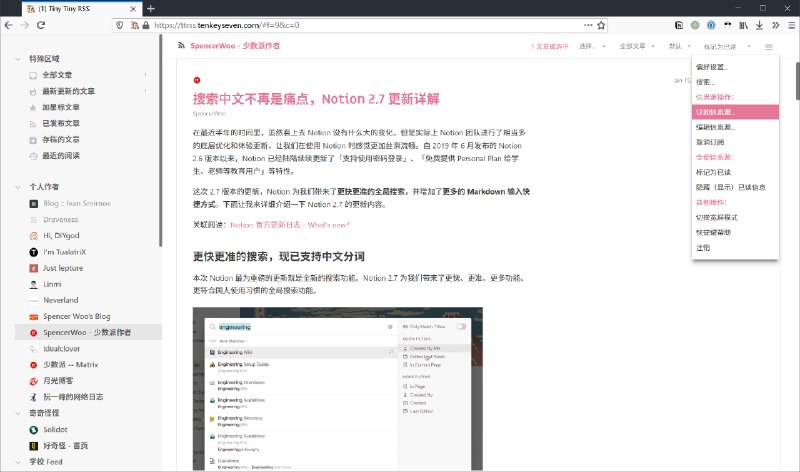Select 订阅信息源... from the menu
This screenshot has height=472, width=800.
(713, 112)
